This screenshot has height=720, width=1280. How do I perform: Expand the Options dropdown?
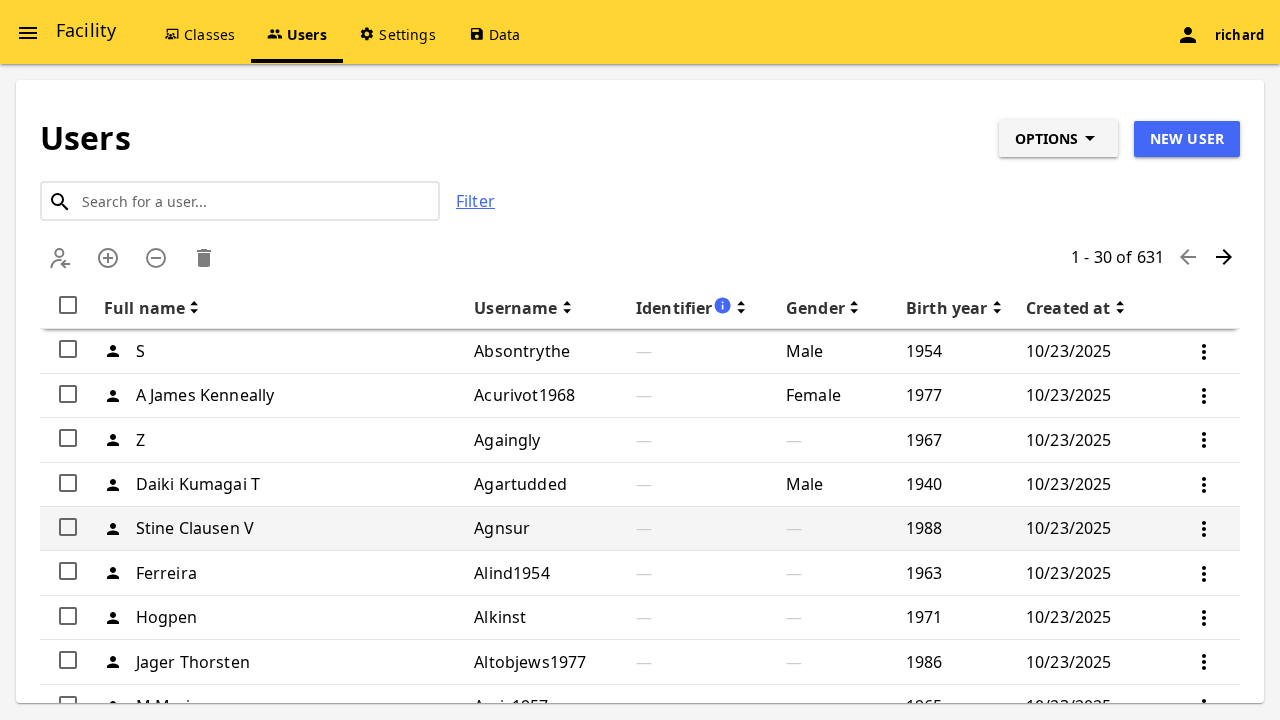(1058, 139)
